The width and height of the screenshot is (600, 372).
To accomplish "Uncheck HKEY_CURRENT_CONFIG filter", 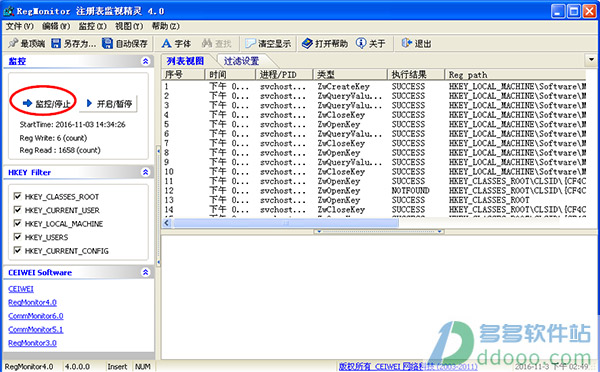I will click(17, 250).
